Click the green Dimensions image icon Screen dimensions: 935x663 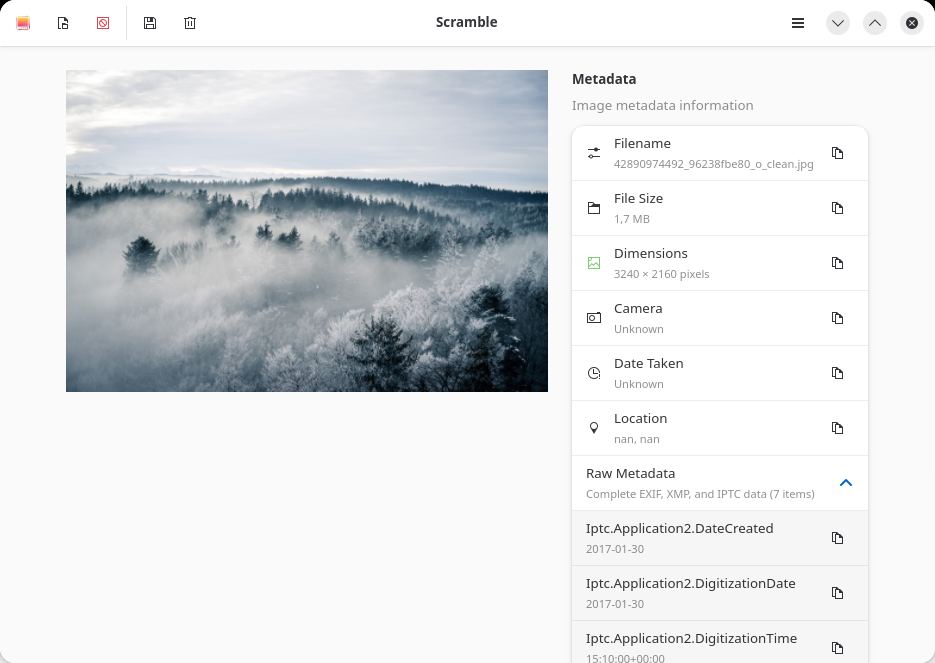point(594,263)
